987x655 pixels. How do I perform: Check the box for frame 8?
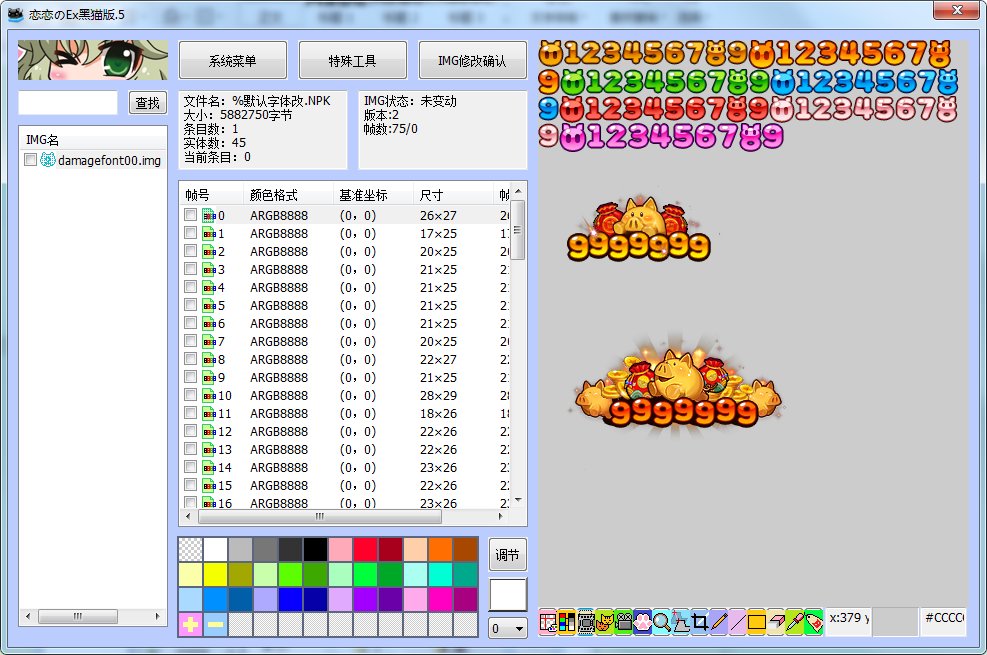pos(190,359)
